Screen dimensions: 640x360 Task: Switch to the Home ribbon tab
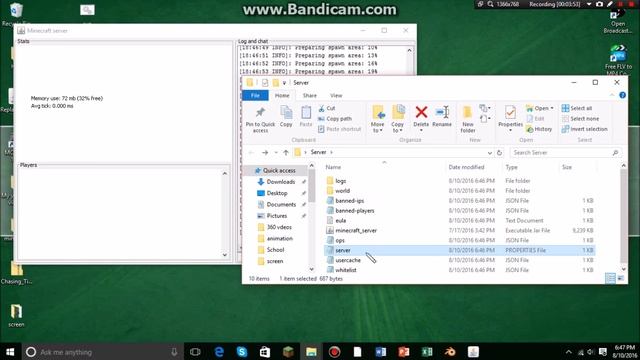pos(282,95)
